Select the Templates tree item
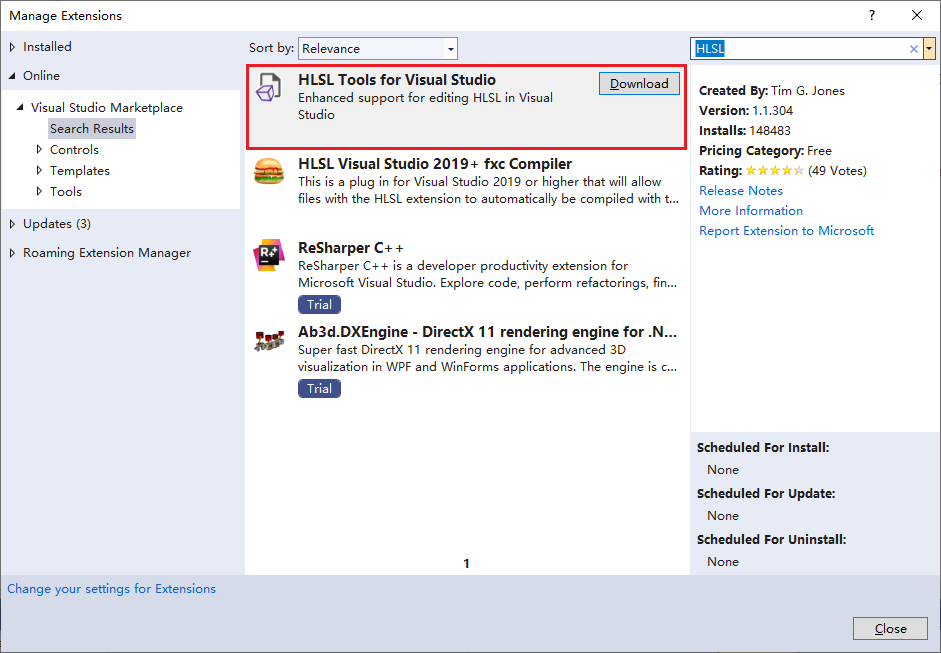941x653 pixels. coord(80,170)
